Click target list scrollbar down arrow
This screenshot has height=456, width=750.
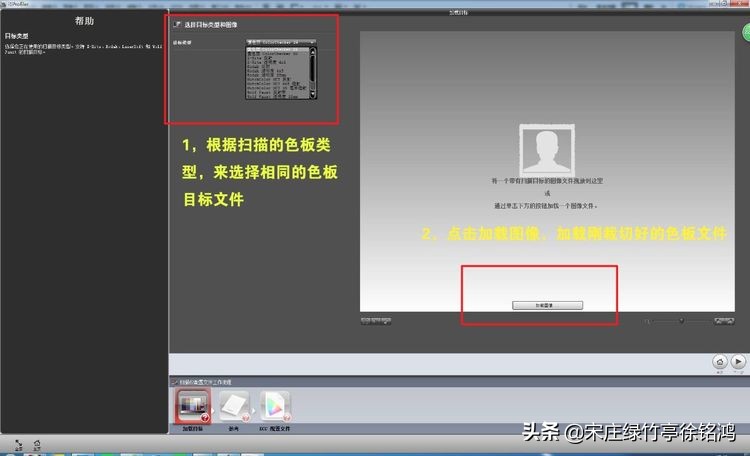[x=313, y=95]
